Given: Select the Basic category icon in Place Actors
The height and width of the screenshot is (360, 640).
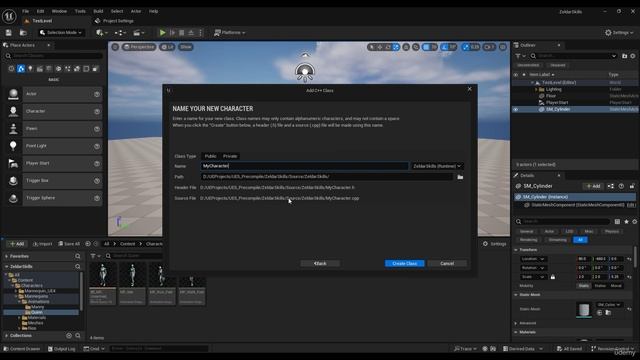Looking at the screenshot, I should pyautogui.click(x=21, y=69).
